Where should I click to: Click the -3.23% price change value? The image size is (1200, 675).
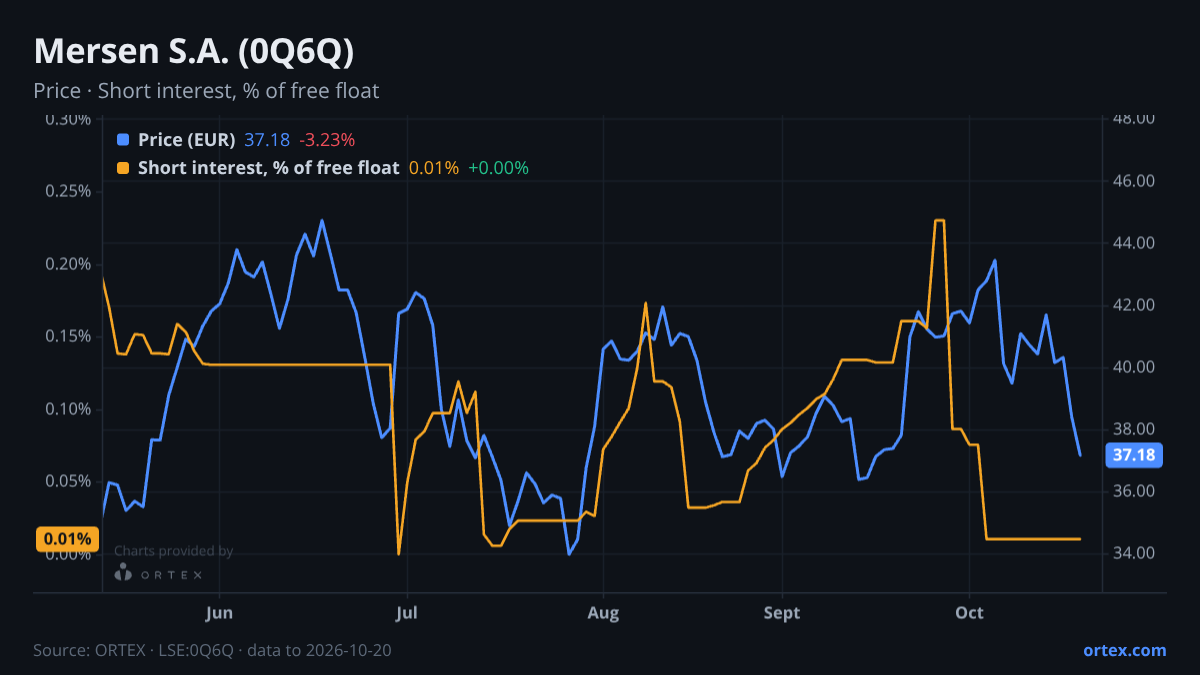tap(327, 140)
